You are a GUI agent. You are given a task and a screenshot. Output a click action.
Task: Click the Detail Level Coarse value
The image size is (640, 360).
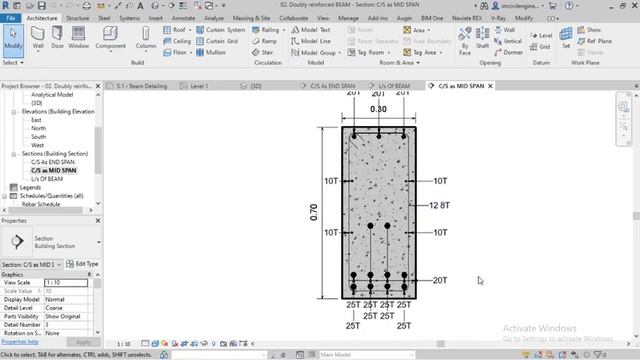(66, 308)
